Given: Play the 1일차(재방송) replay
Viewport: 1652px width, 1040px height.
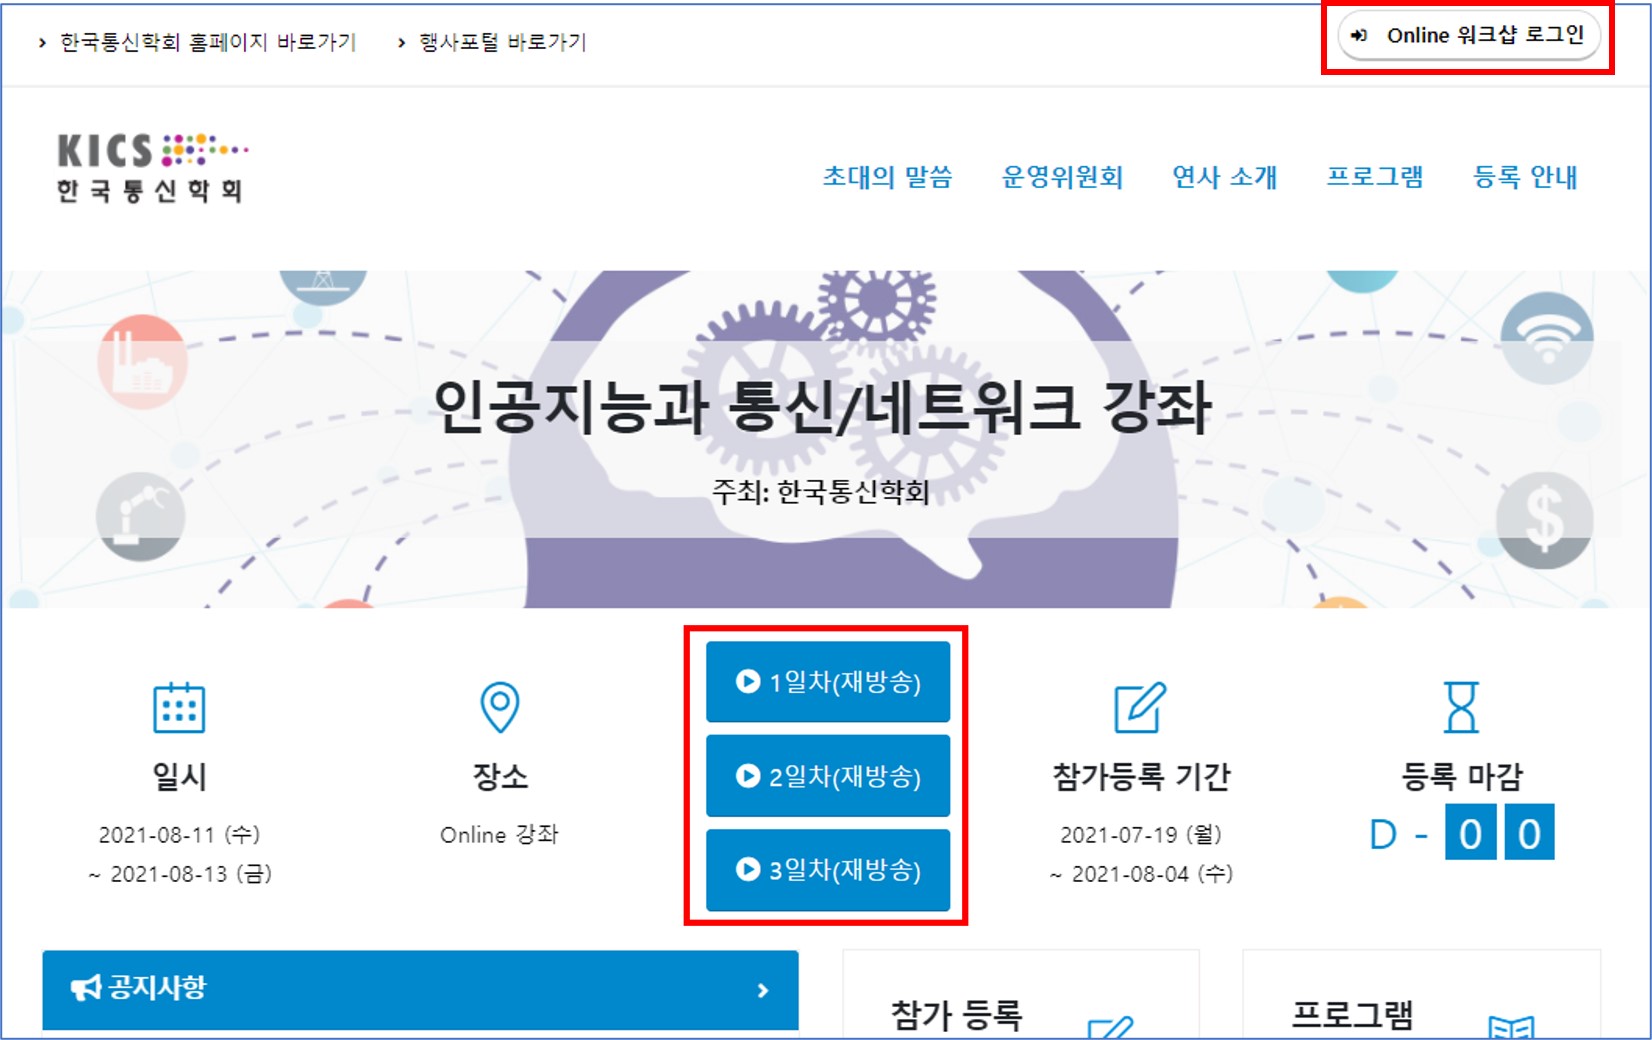Looking at the screenshot, I should click(x=828, y=682).
